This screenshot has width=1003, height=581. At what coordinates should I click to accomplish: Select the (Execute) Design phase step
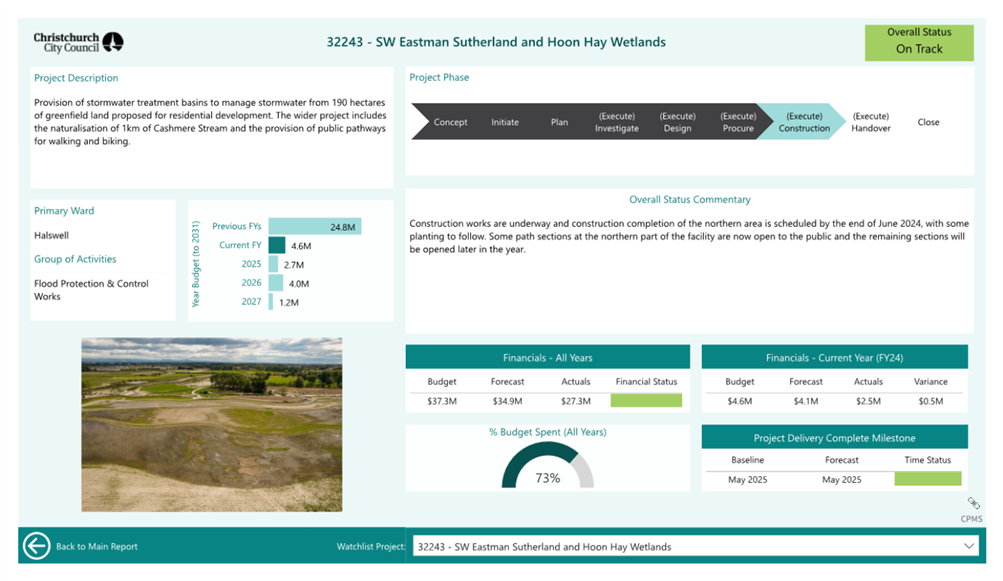(677, 122)
